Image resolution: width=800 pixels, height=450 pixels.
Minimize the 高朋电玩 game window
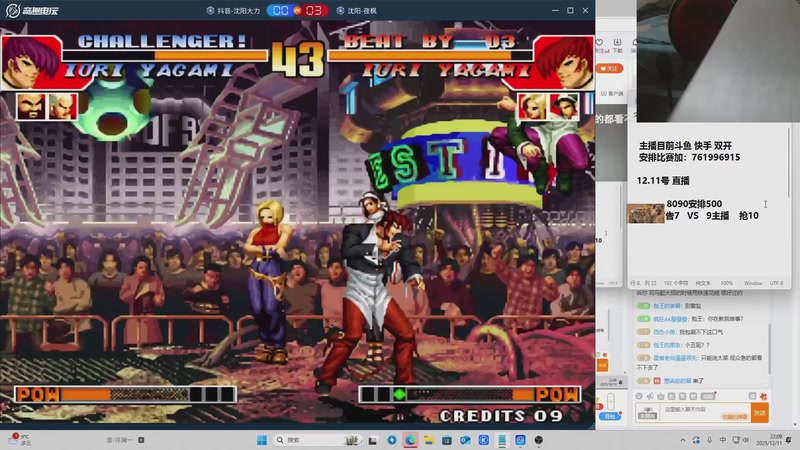point(555,10)
